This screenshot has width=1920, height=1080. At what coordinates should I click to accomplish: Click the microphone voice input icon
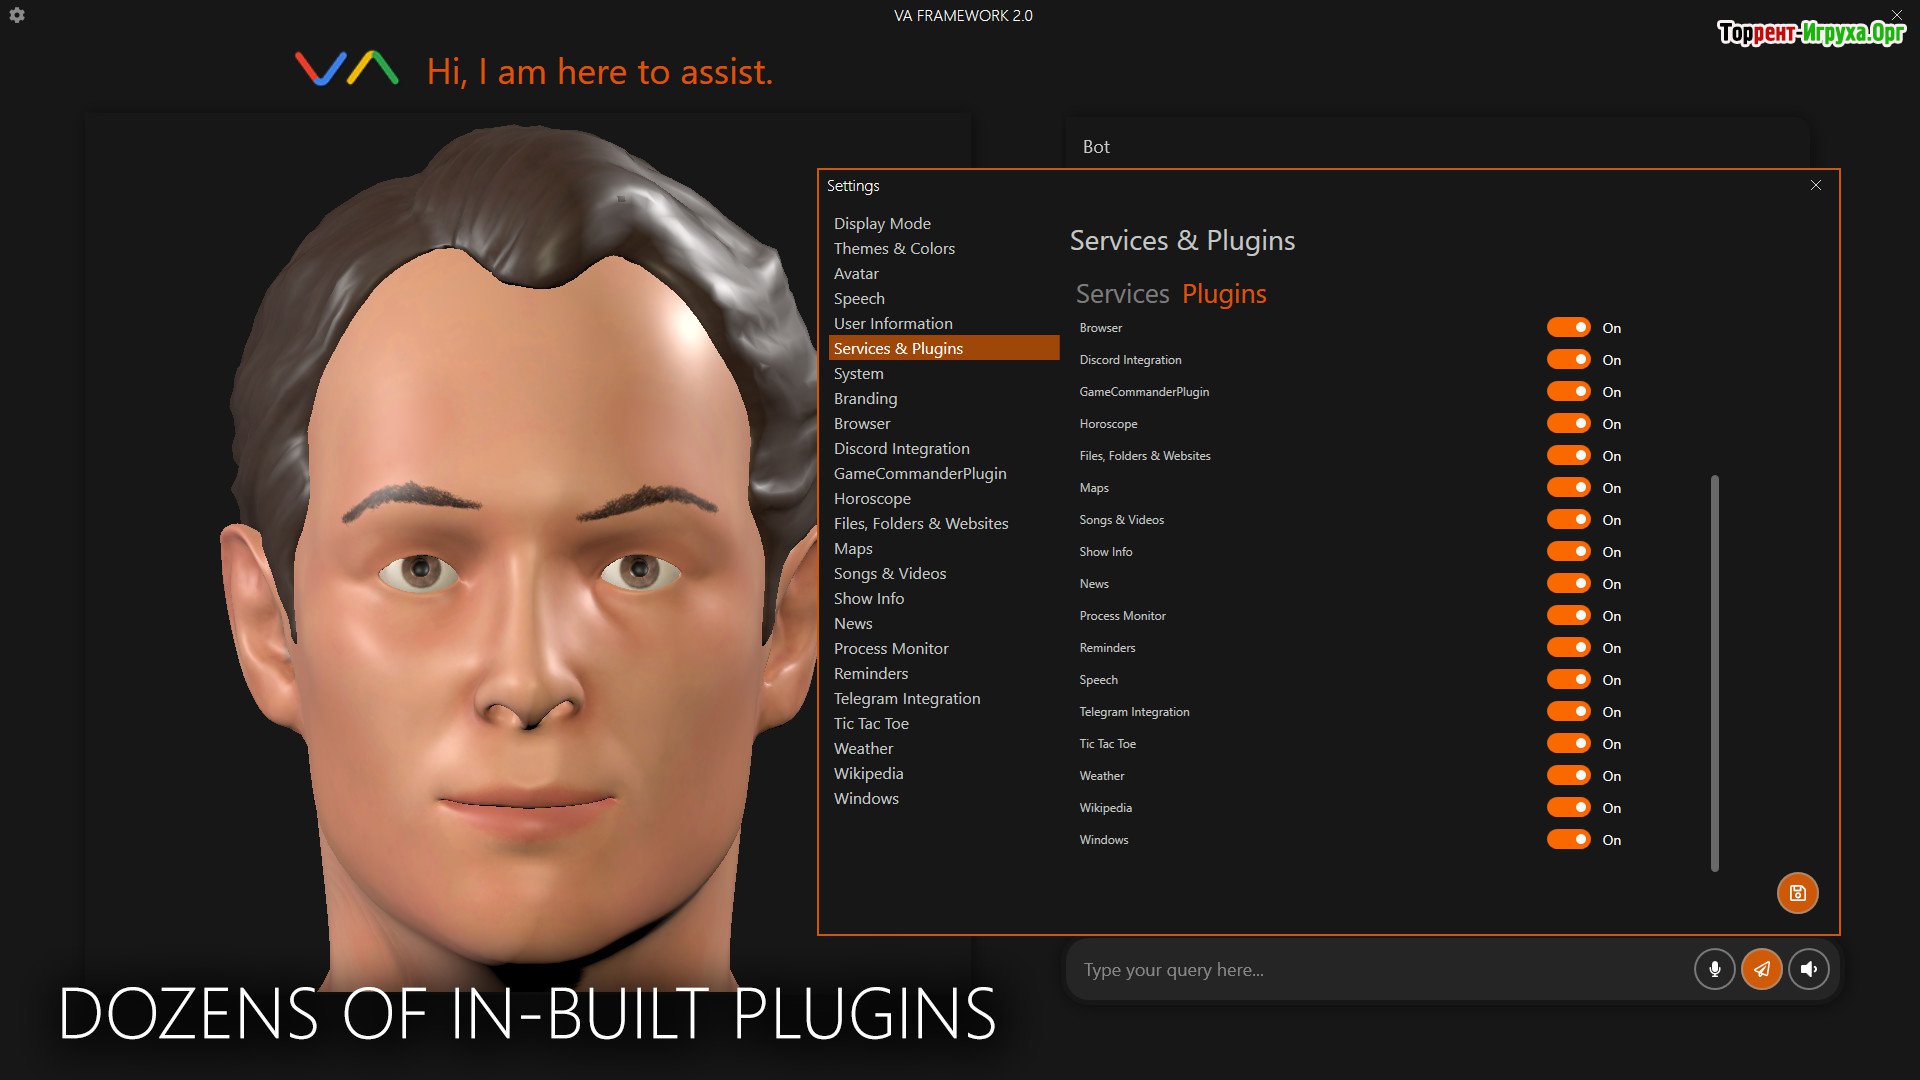(x=1714, y=969)
